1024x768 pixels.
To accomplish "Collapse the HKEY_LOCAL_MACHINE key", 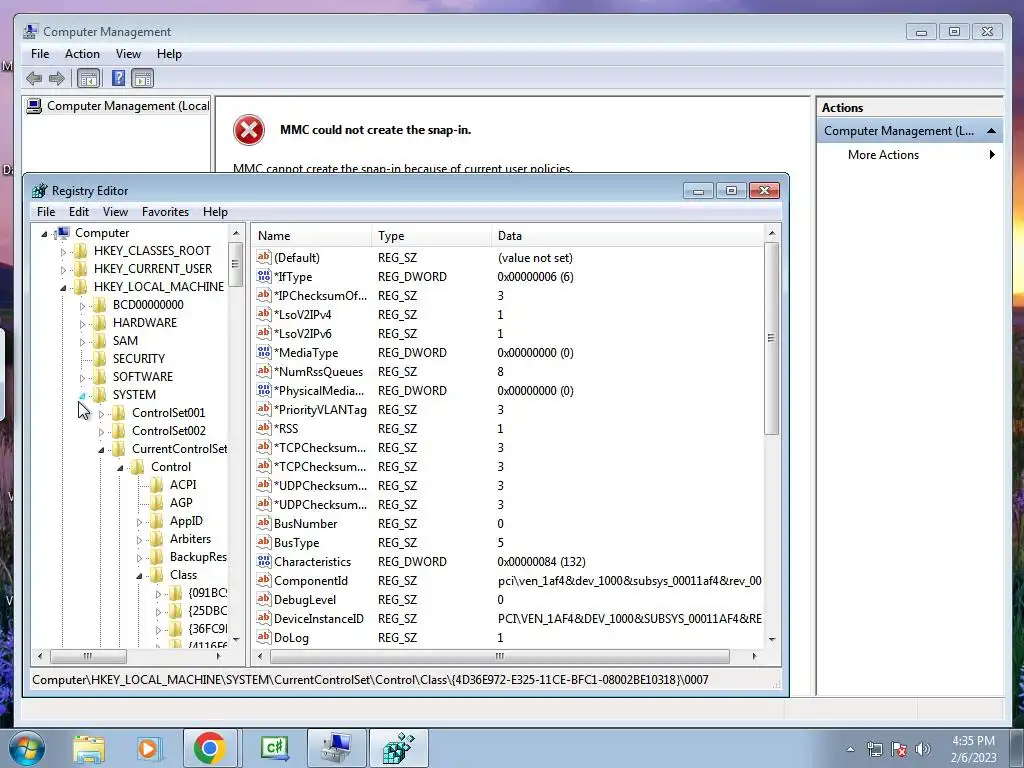I will click(x=63, y=287).
